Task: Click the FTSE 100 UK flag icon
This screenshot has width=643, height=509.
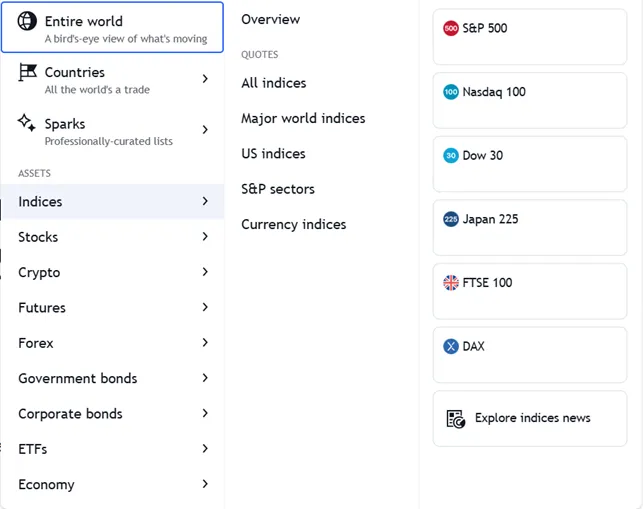Action: pyautogui.click(x=450, y=283)
